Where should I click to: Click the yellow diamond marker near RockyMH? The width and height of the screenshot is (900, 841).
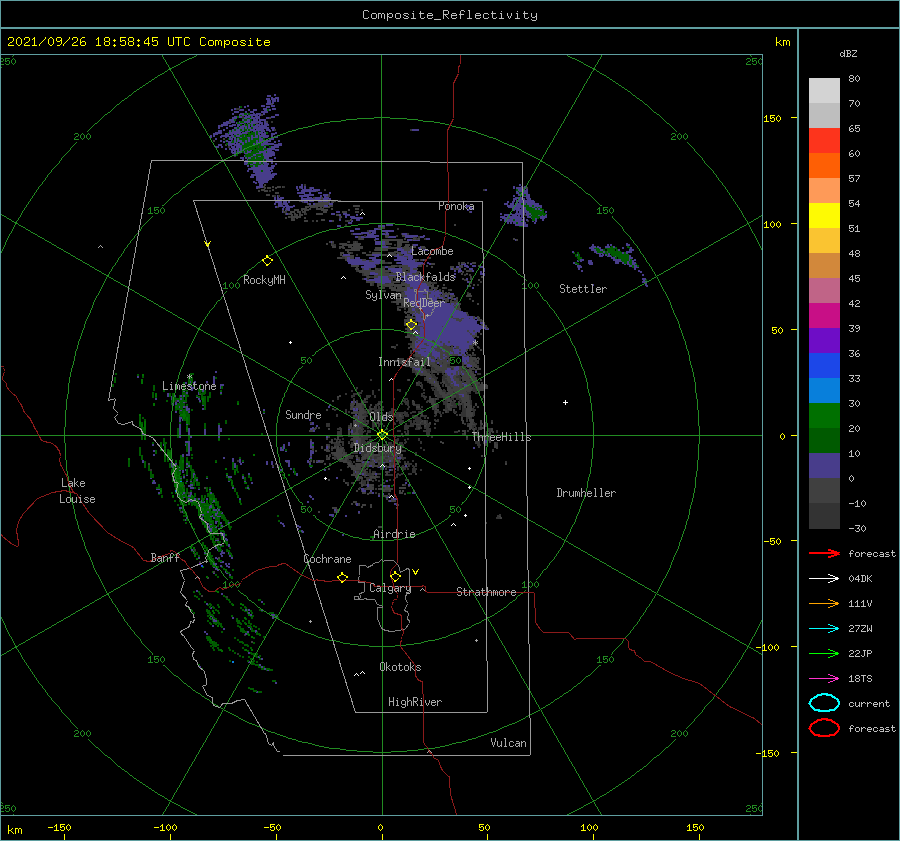pos(267,261)
